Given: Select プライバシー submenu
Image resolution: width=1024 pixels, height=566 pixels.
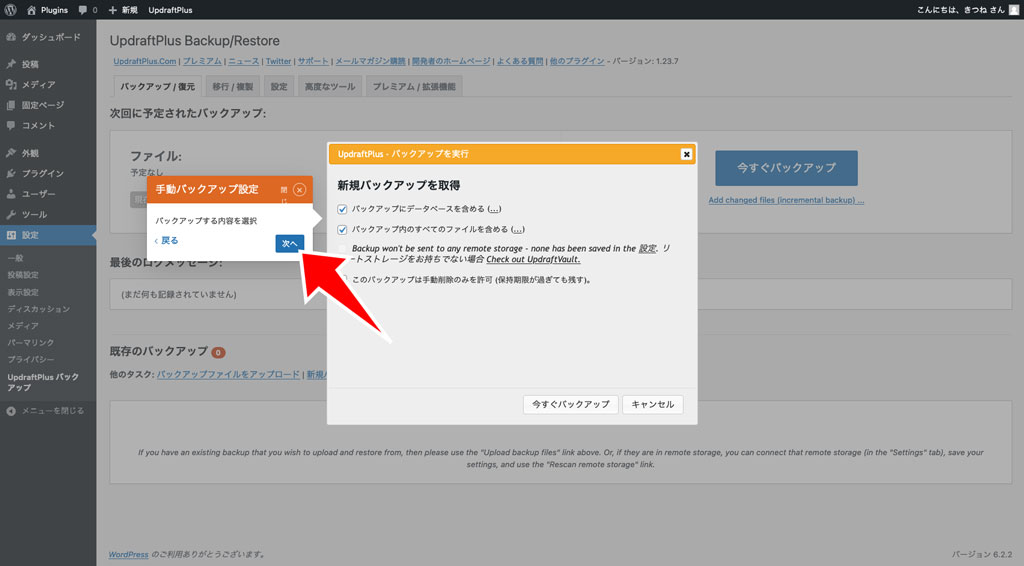Looking at the screenshot, I should [x=31, y=359].
